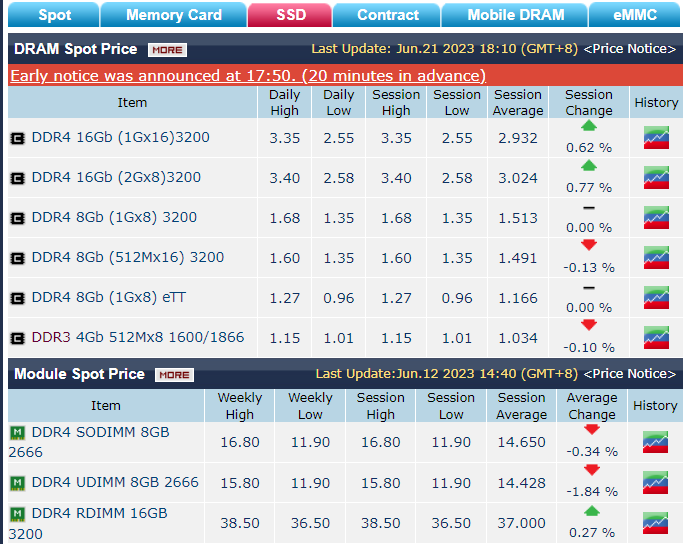Click the early notice announcement link
Image resolution: width=684 pixels, height=544 pixels.
tap(248, 76)
